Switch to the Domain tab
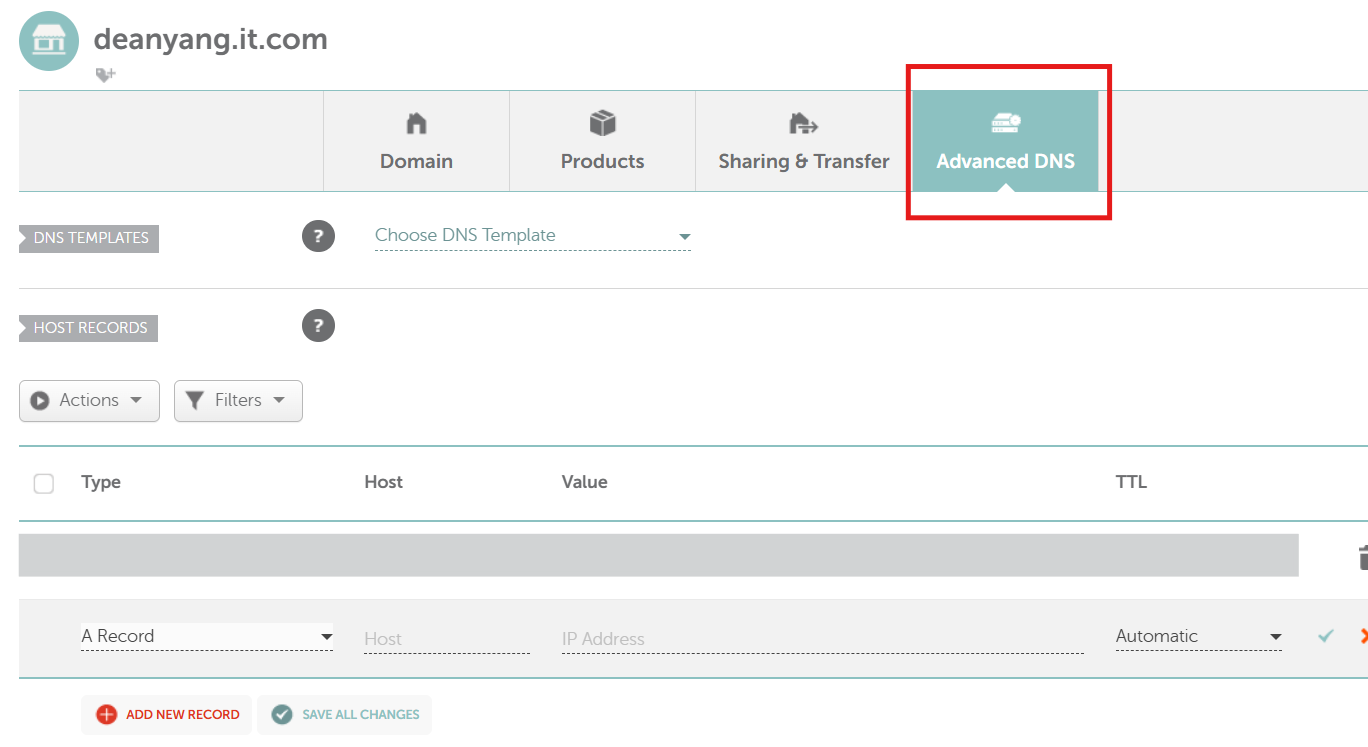The width and height of the screenshot is (1368, 747). click(416, 141)
